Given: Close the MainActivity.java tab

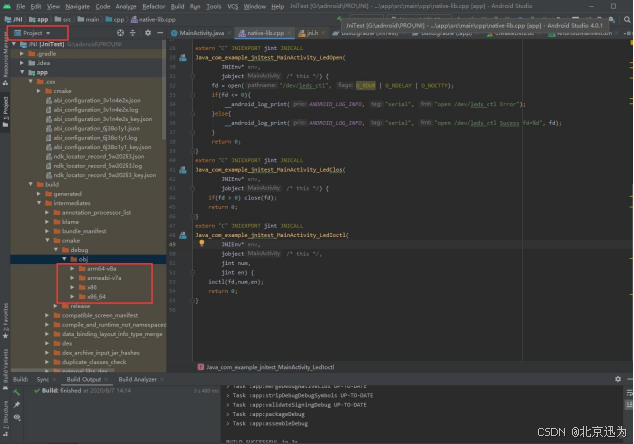Looking at the screenshot, I should point(229,33).
